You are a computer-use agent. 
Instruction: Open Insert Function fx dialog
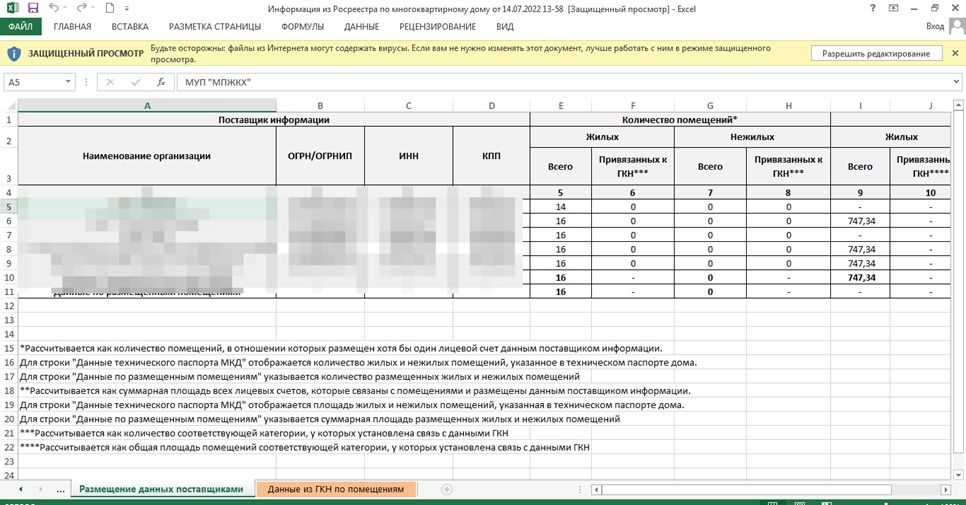[x=161, y=82]
